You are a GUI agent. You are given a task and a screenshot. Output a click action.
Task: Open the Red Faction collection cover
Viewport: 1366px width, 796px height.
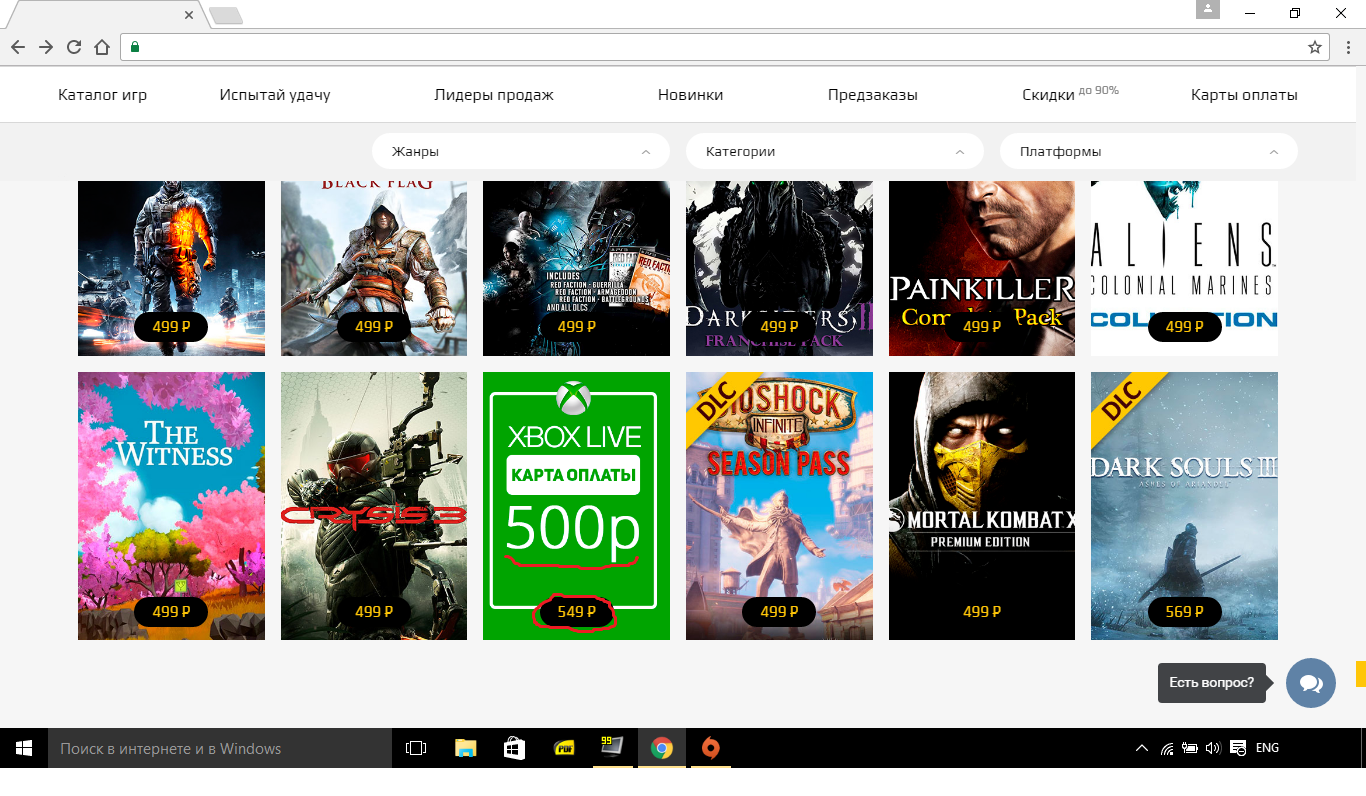click(x=576, y=268)
